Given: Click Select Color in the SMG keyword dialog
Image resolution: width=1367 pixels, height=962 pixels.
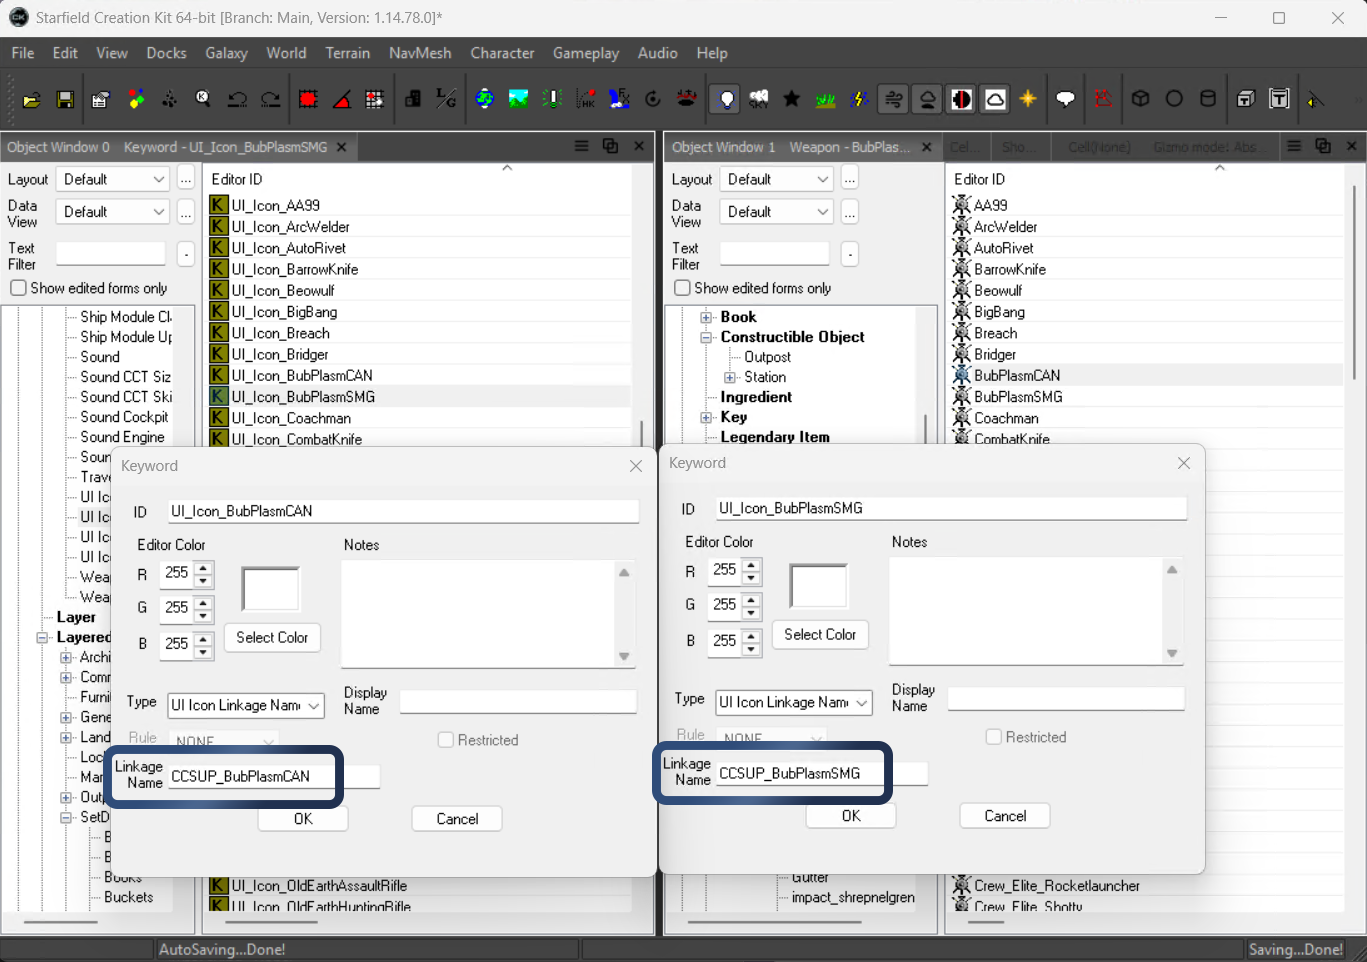Looking at the screenshot, I should click(x=819, y=634).
